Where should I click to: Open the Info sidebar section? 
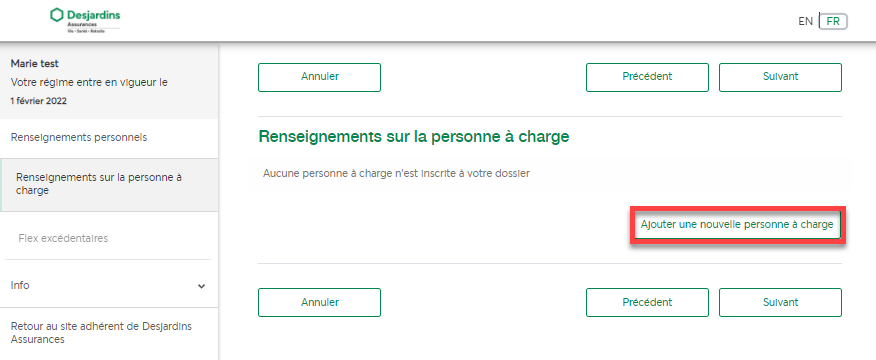point(108,285)
